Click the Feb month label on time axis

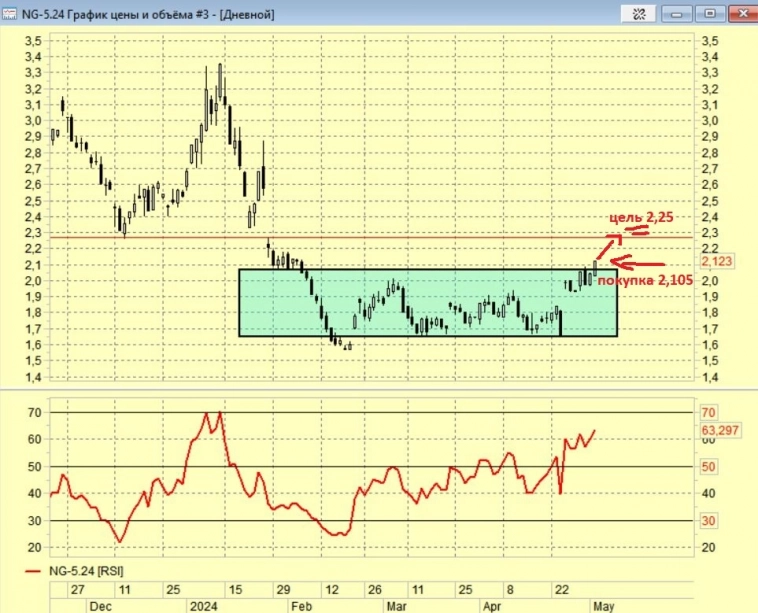coord(300,605)
